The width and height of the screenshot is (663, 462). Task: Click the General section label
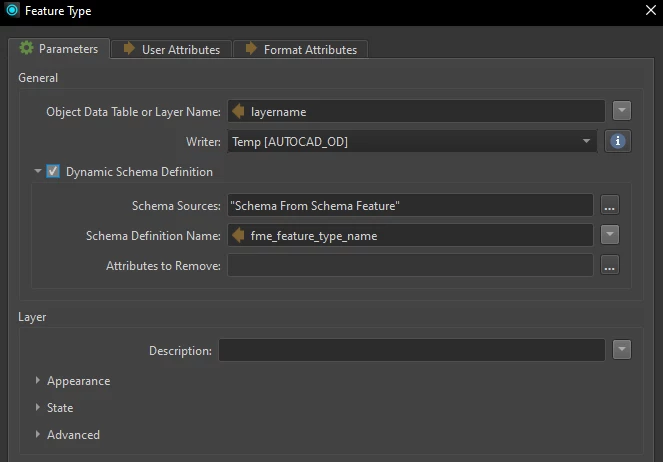click(x=38, y=78)
